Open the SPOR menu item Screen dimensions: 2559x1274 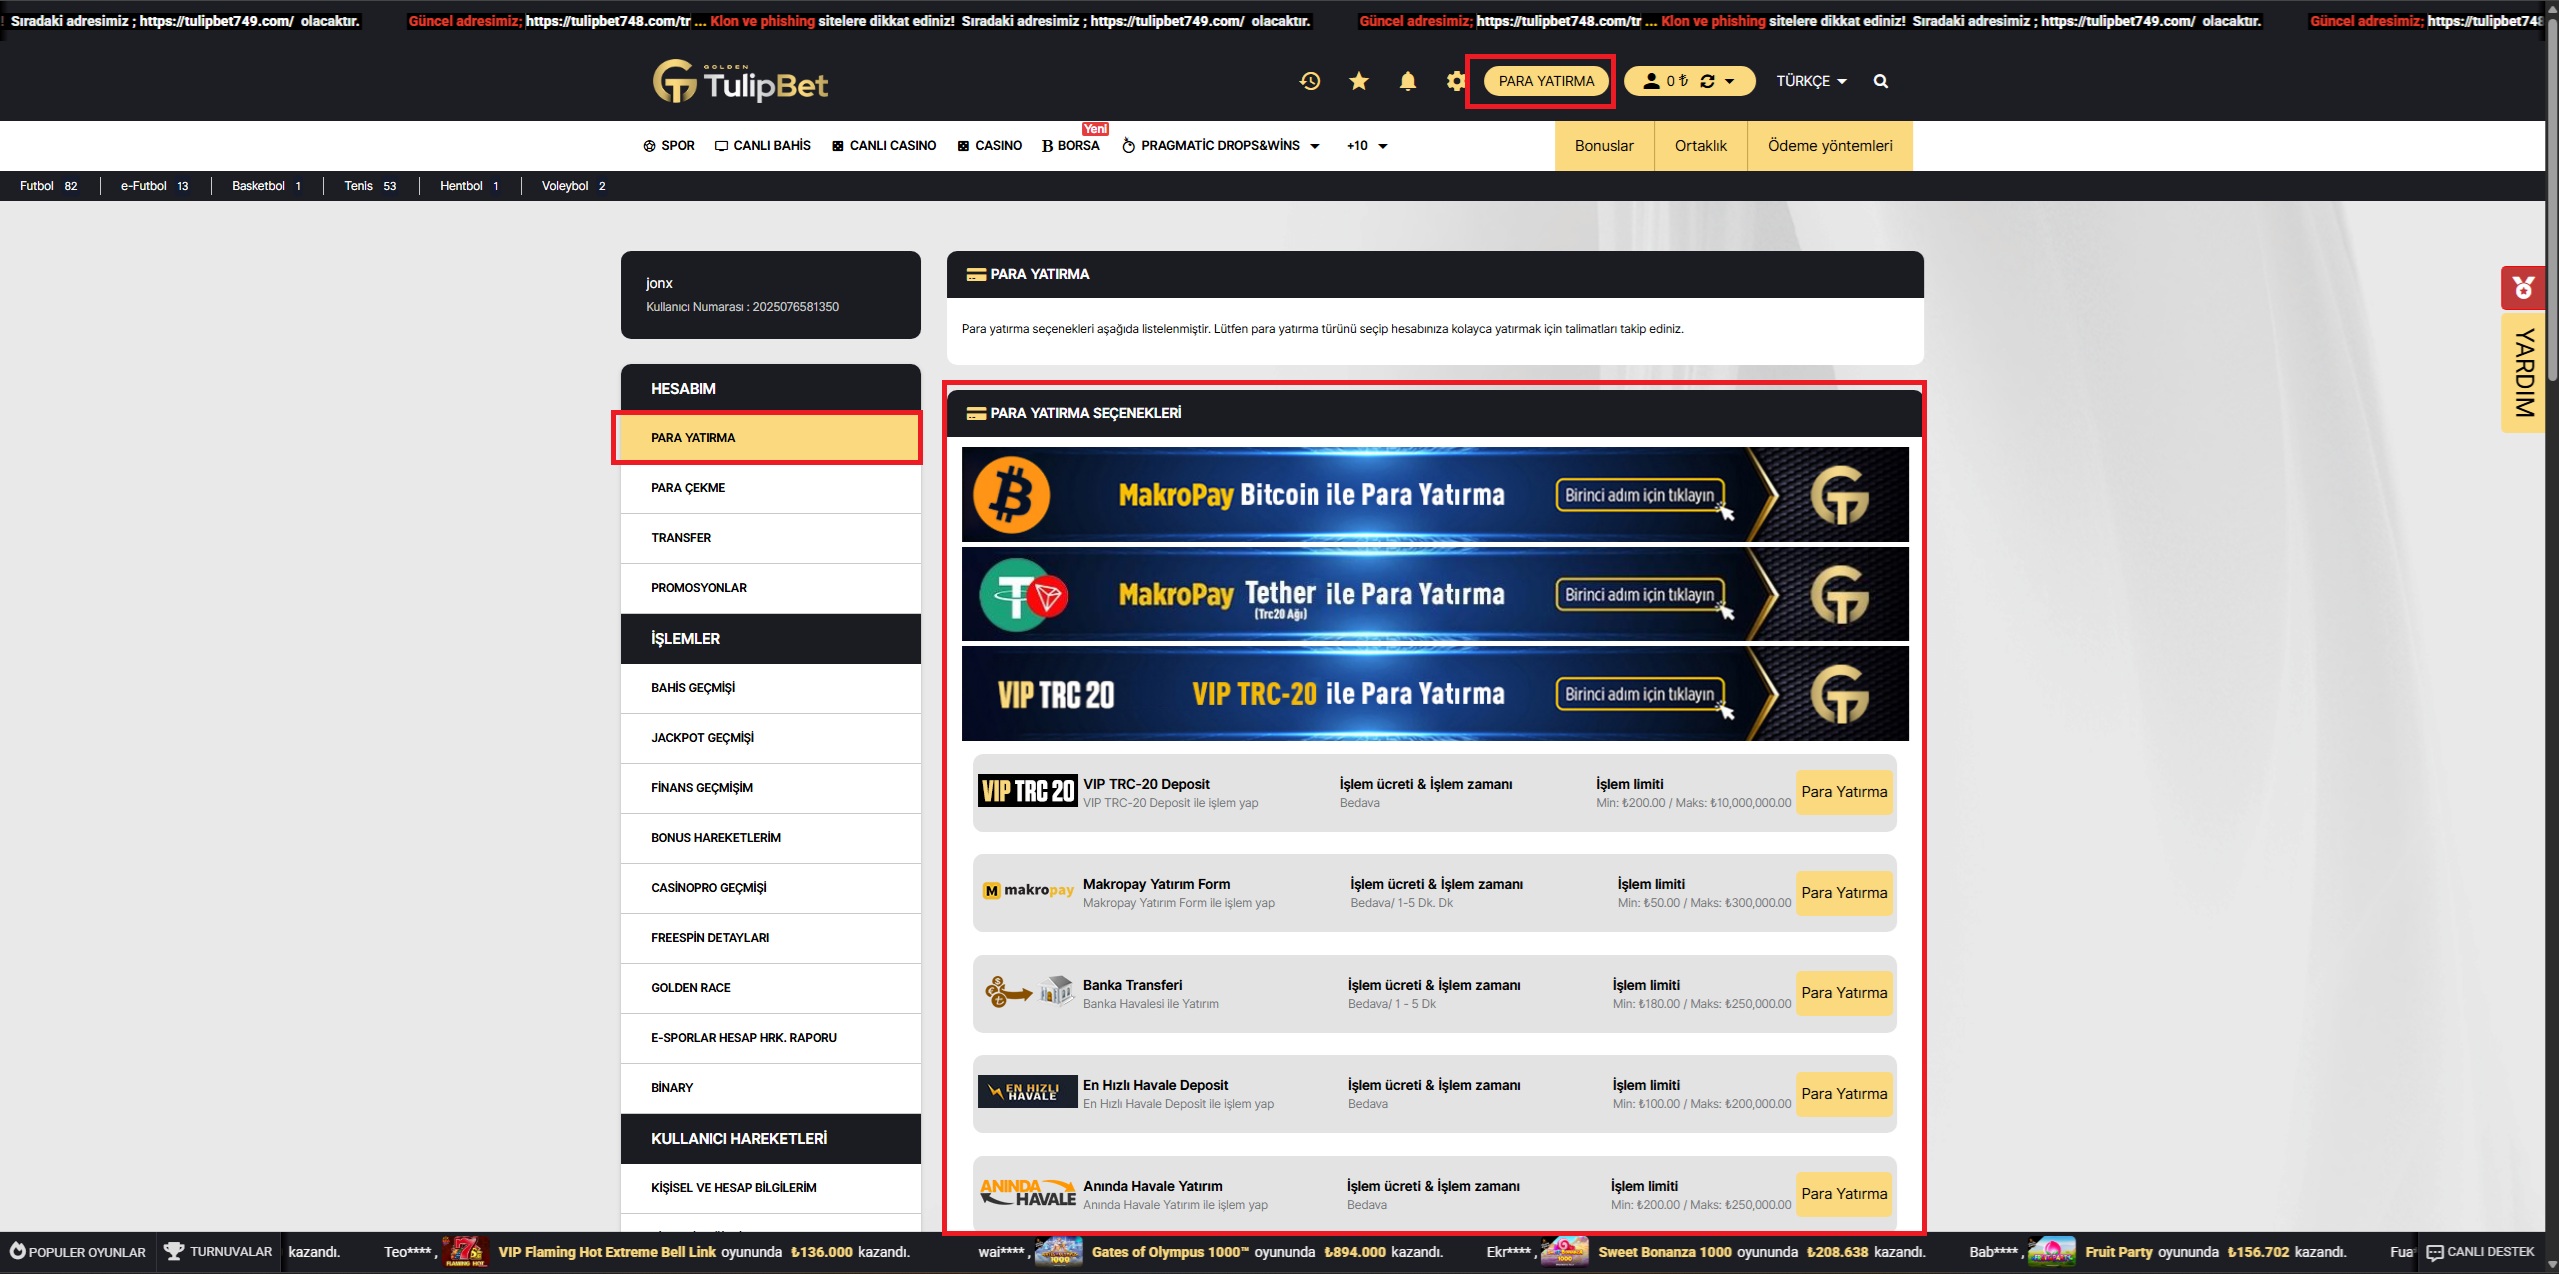669,146
